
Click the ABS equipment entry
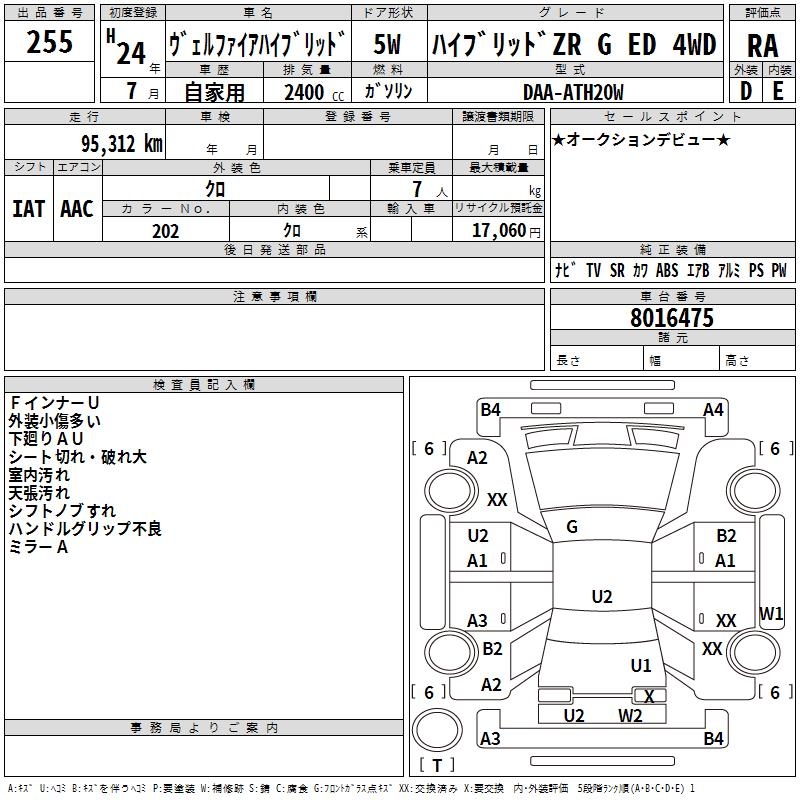(x=667, y=270)
